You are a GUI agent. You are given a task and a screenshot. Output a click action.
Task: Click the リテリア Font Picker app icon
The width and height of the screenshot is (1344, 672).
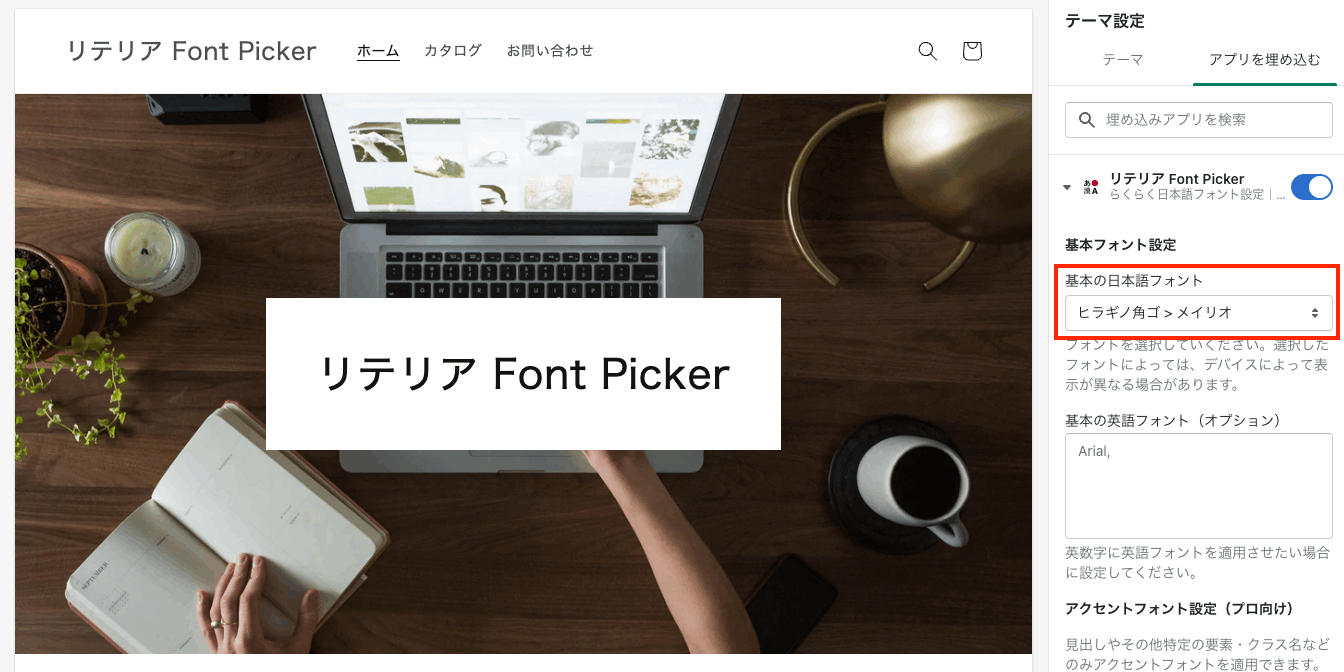(x=1091, y=187)
